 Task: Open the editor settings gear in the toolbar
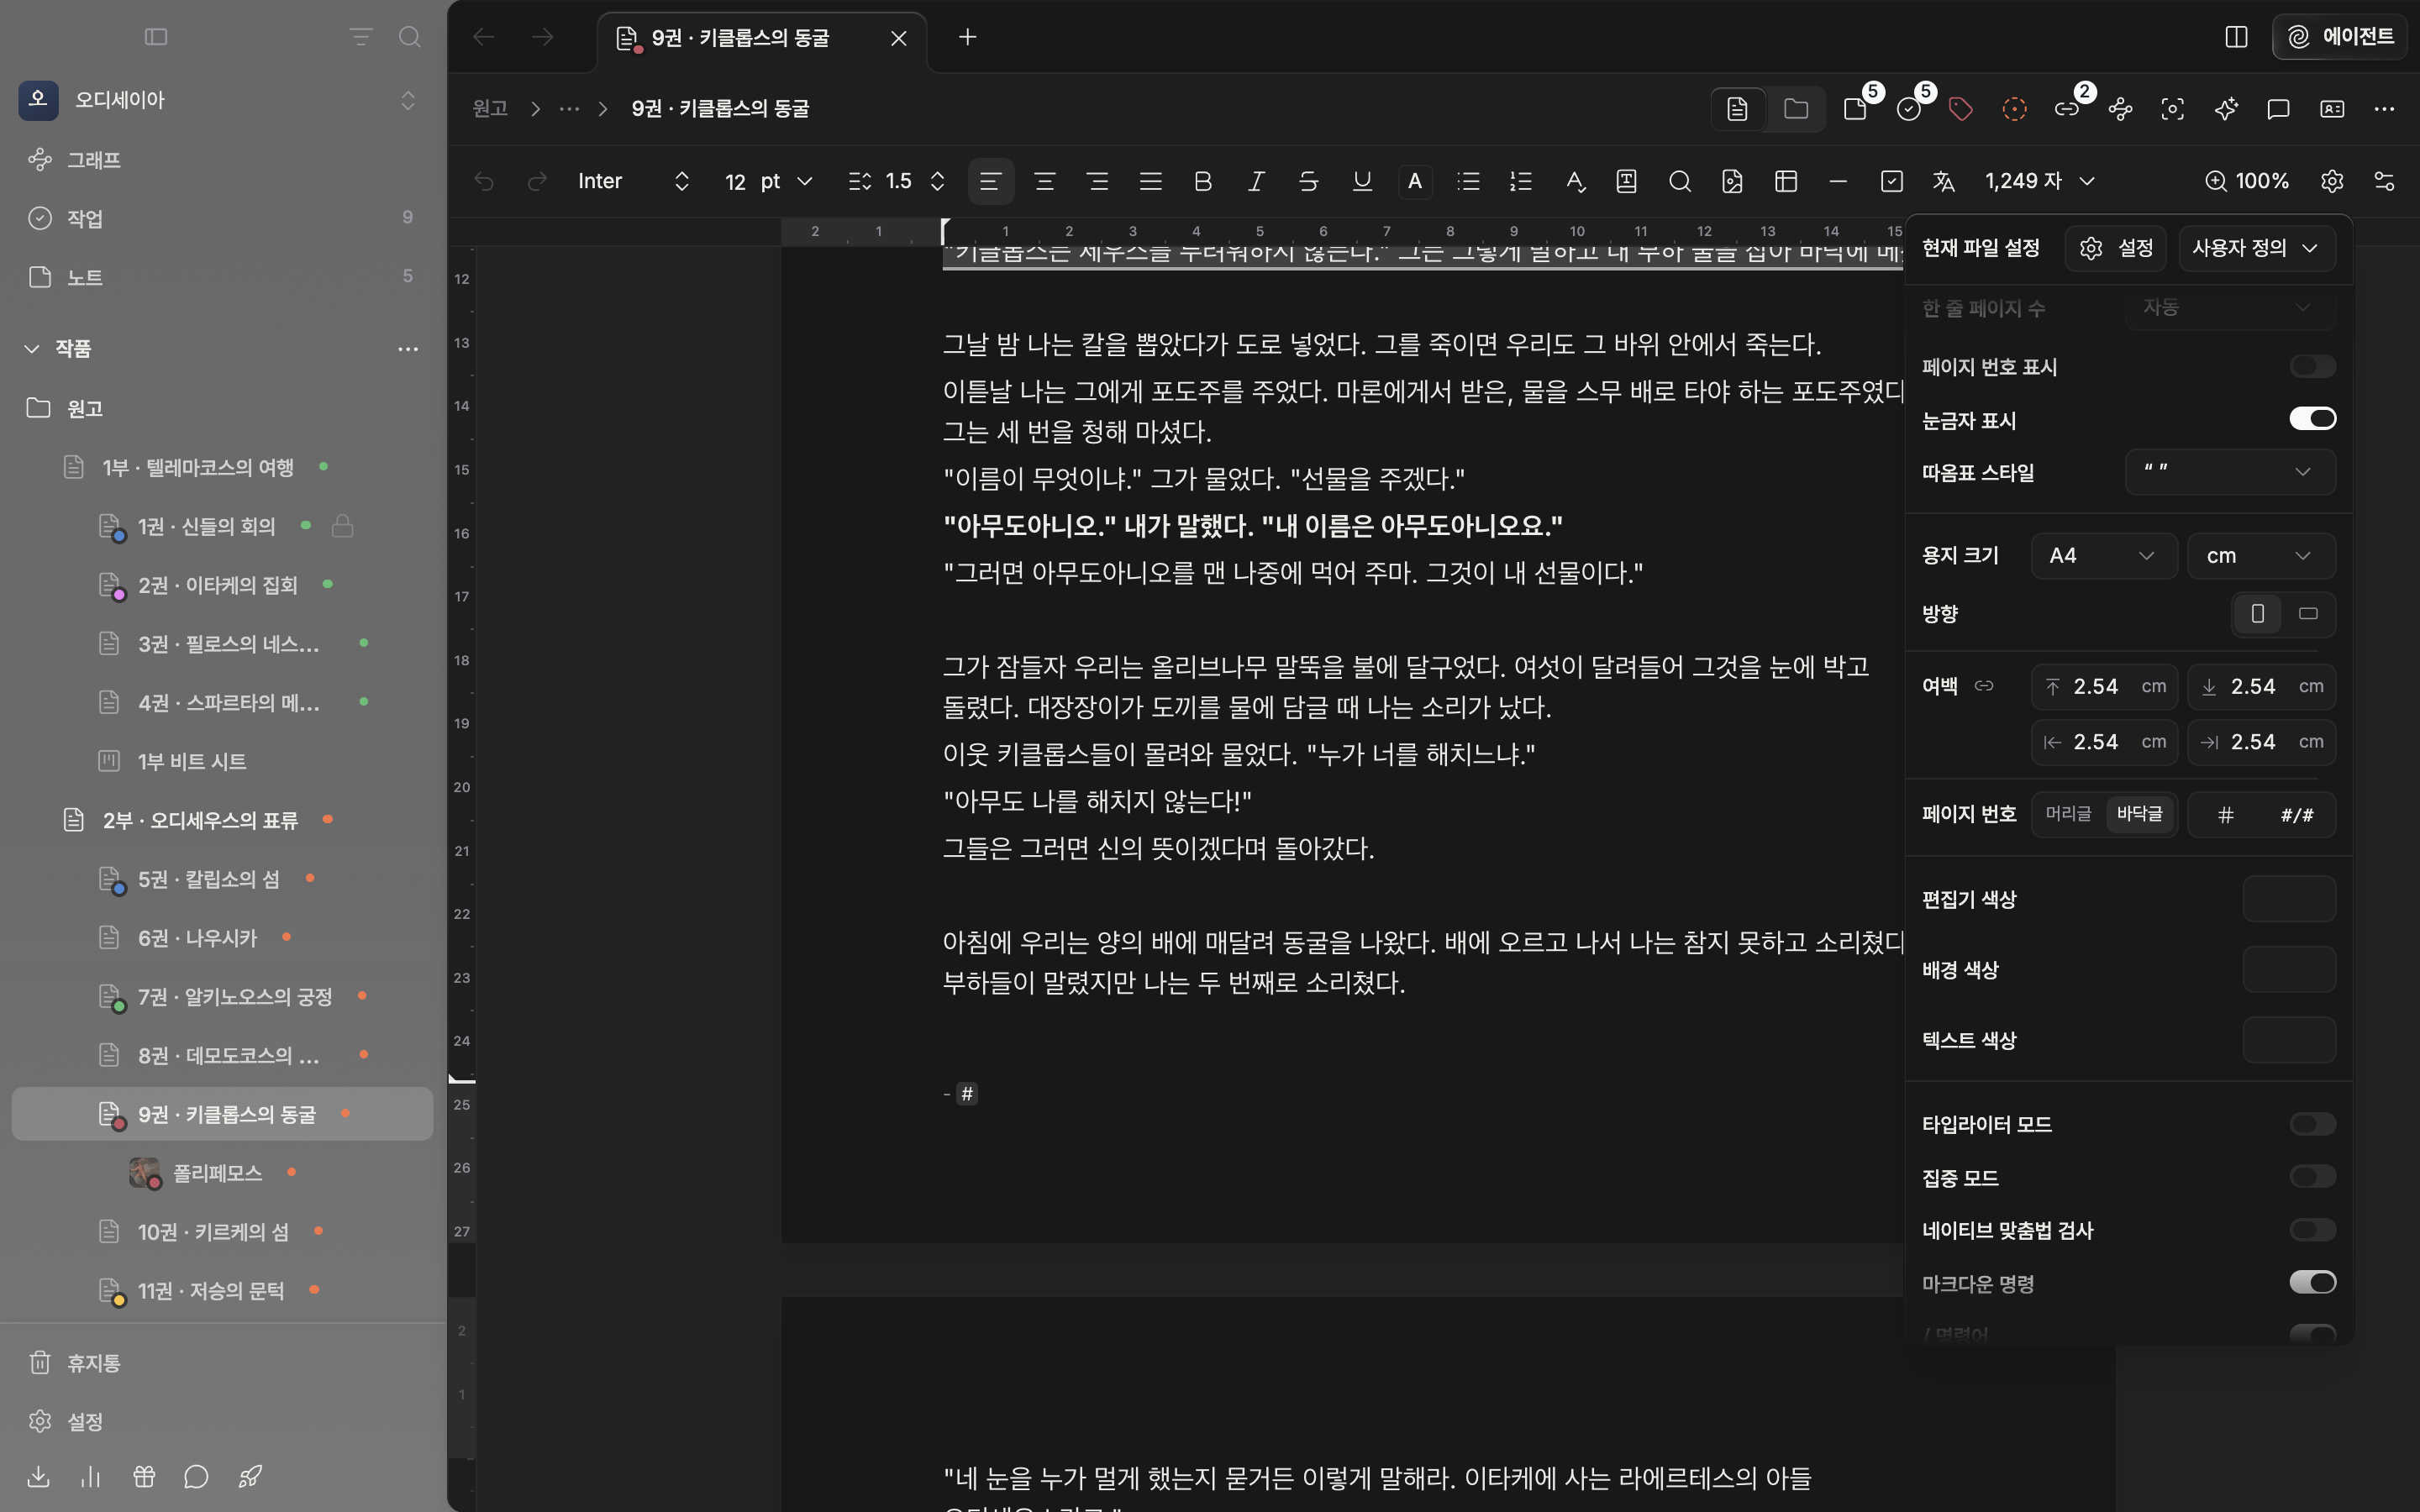pyautogui.click(x=2332, y=181)
